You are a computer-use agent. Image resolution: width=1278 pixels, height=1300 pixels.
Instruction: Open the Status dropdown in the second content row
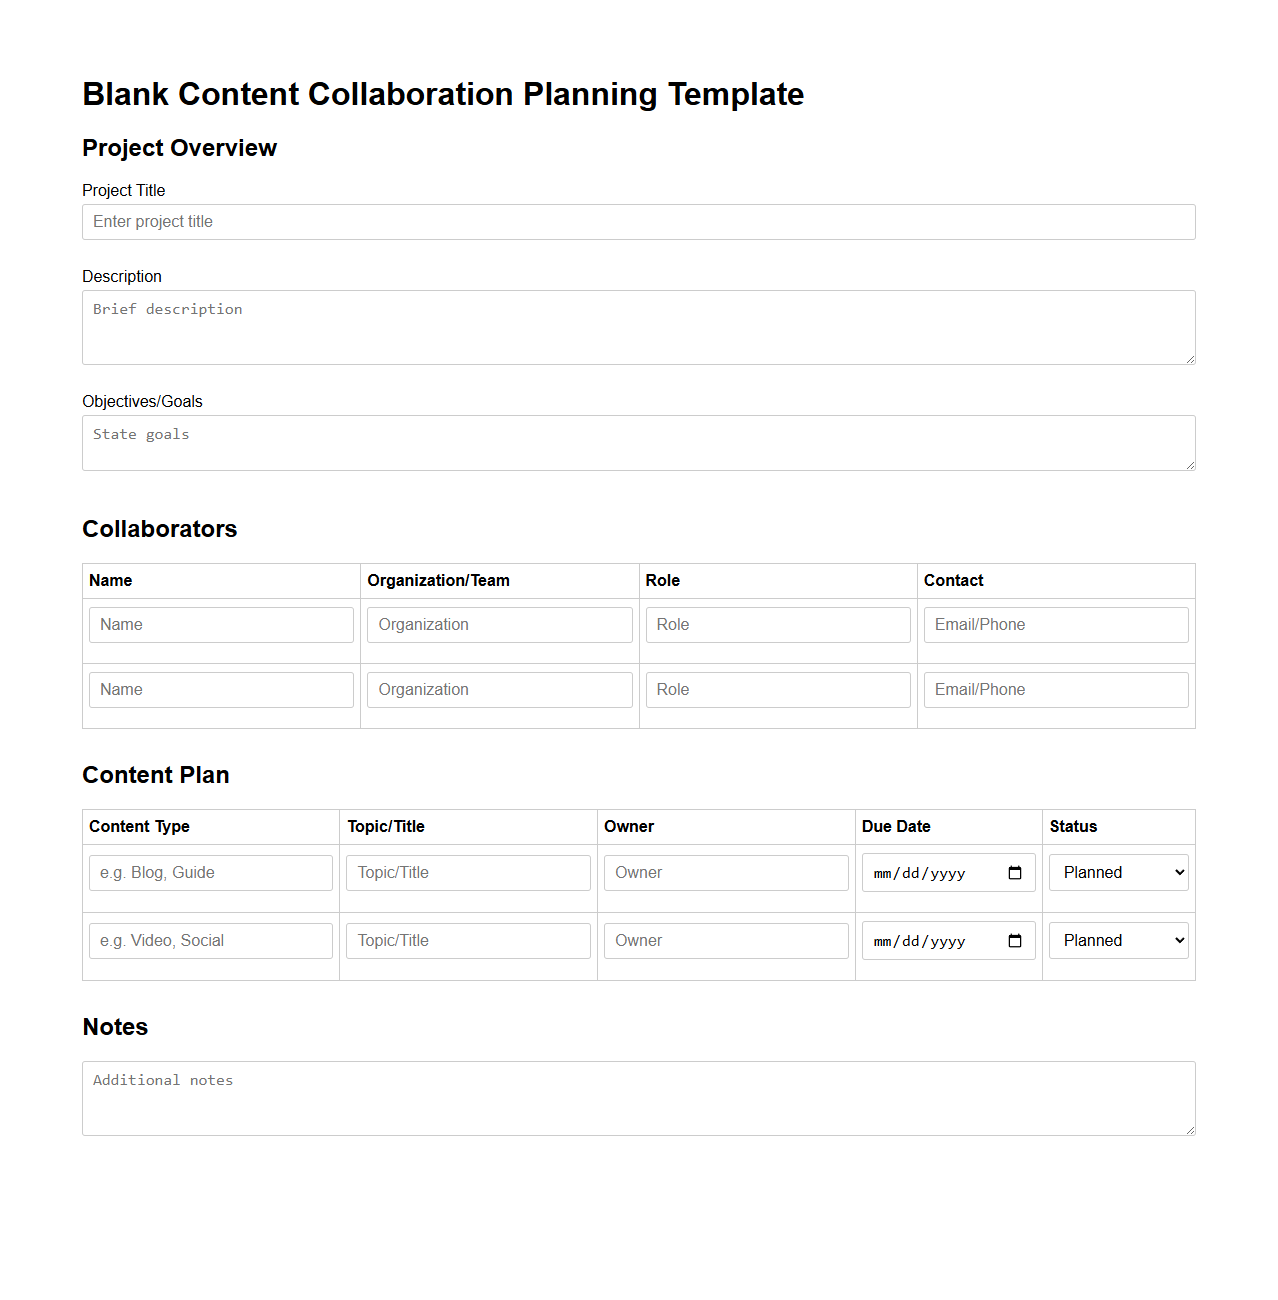[1117, 940]
